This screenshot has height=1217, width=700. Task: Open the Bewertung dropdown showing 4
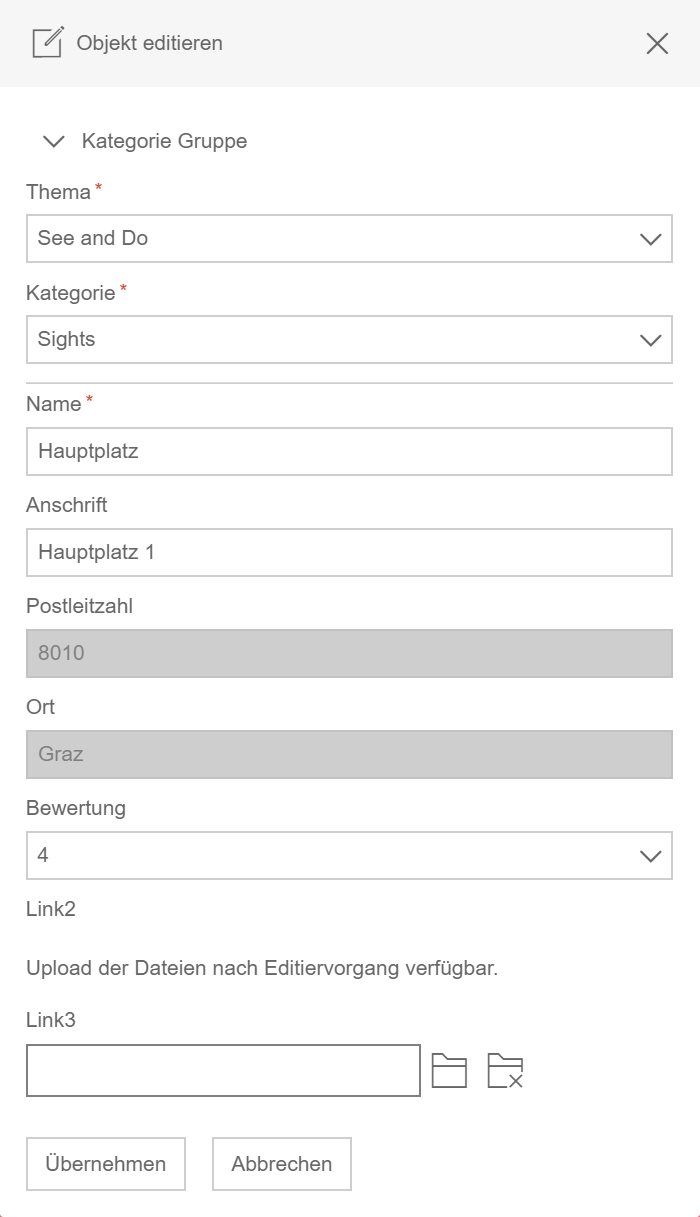point(348,855)
